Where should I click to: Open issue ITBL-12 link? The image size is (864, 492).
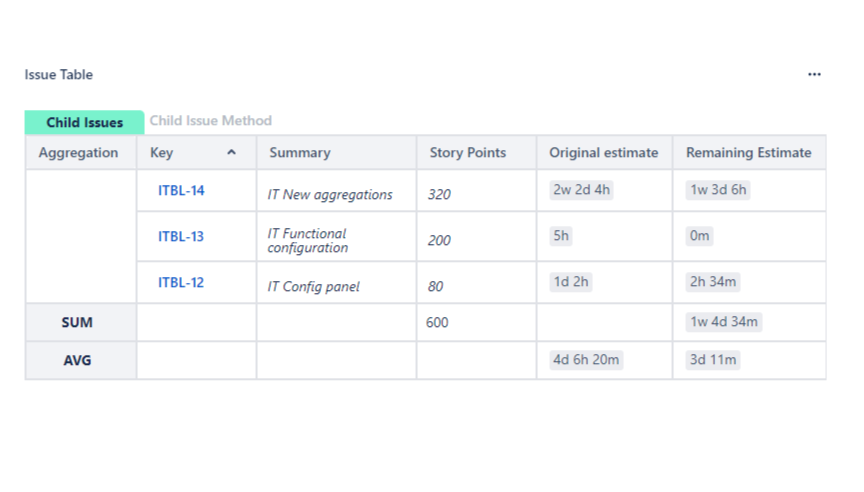(x=181, y=282)
